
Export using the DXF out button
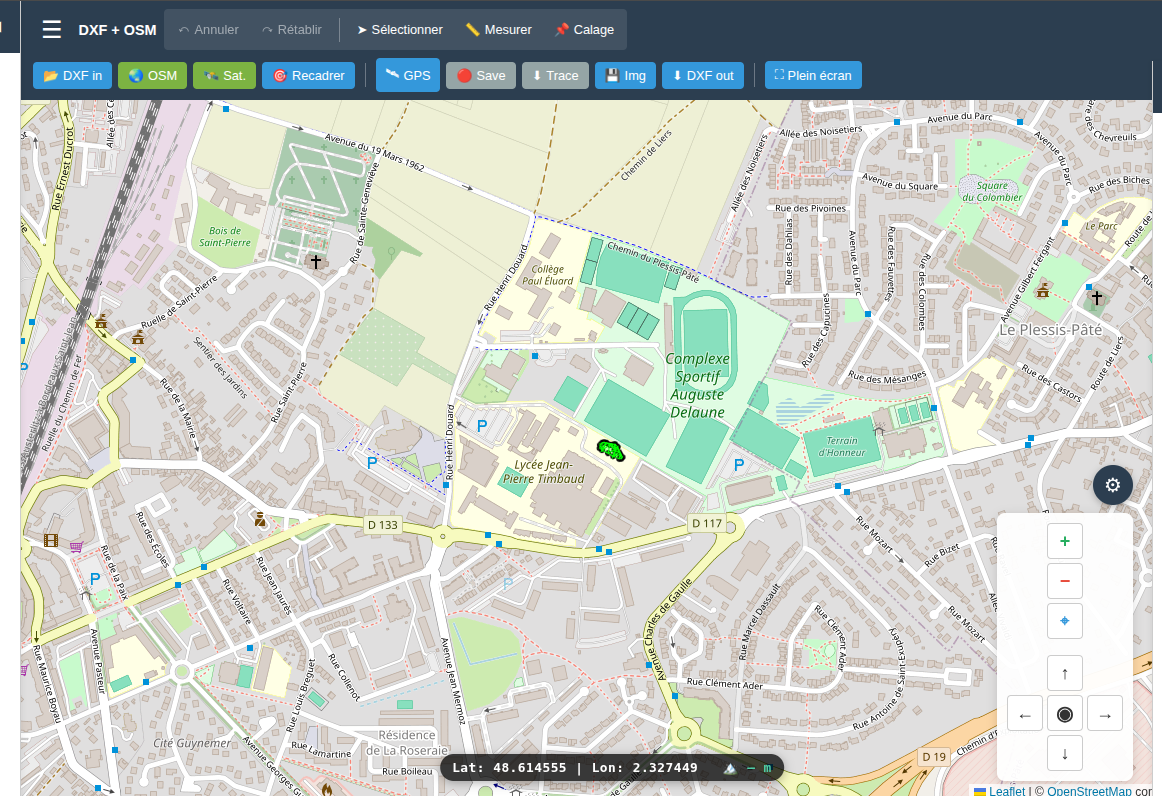pyautogui.click(x=702, y=76)
